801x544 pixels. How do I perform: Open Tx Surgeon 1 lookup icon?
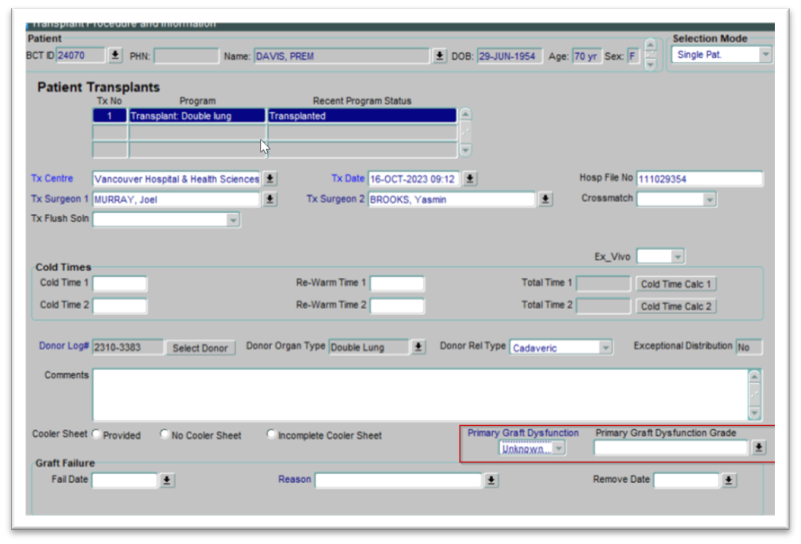tap(270, 199)
